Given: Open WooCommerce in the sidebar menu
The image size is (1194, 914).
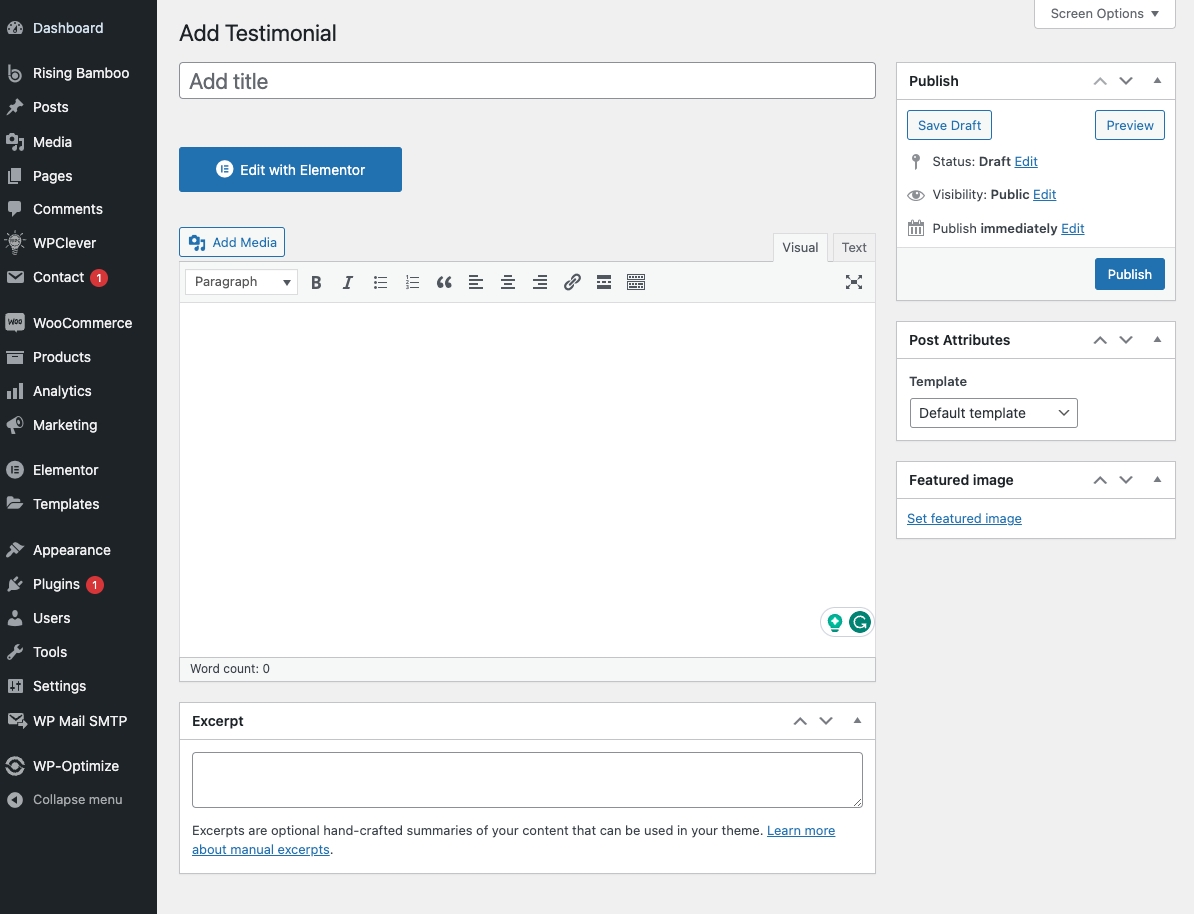Looking at the screenshot, I should pyautogui.click(x=82, y=323).
